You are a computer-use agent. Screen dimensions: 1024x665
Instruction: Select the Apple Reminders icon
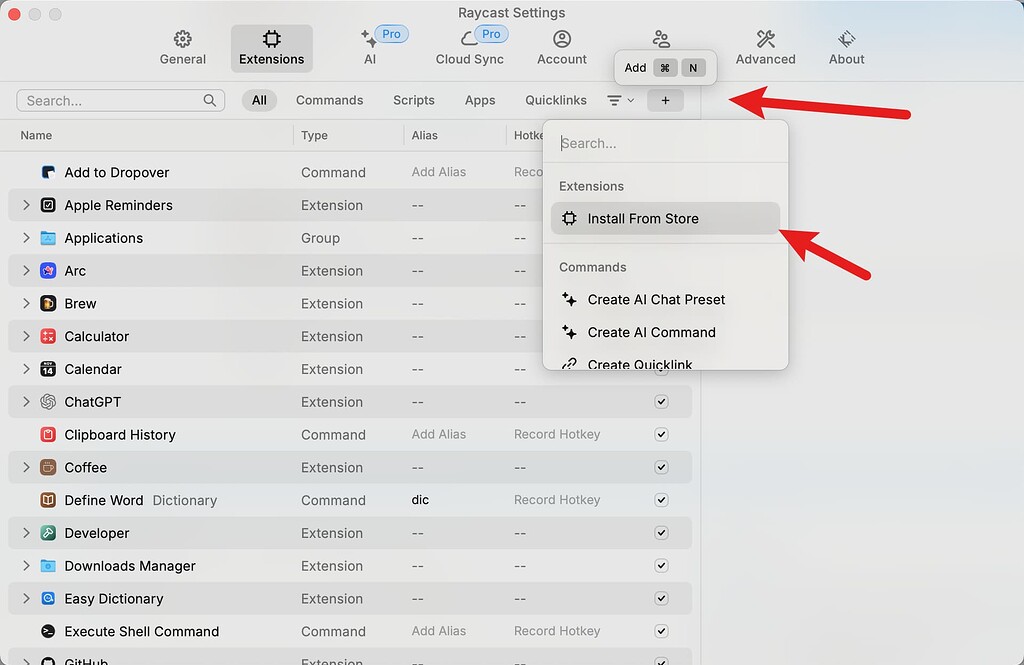[x=48, y=205]
